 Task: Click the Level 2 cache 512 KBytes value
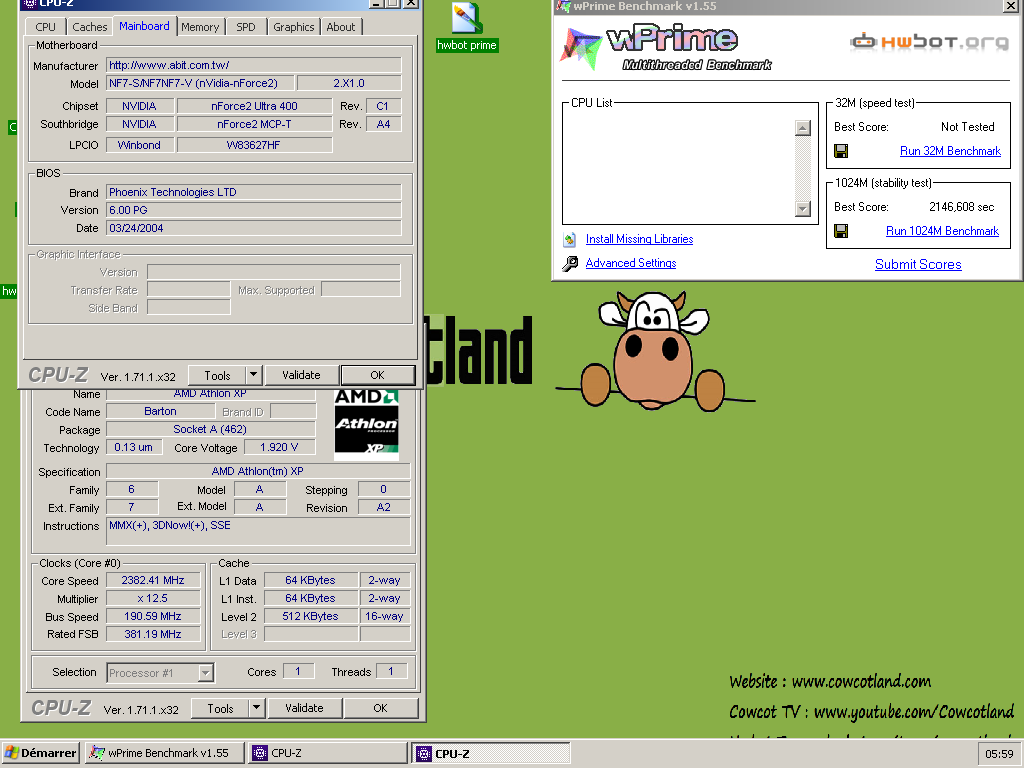point(310,616)
